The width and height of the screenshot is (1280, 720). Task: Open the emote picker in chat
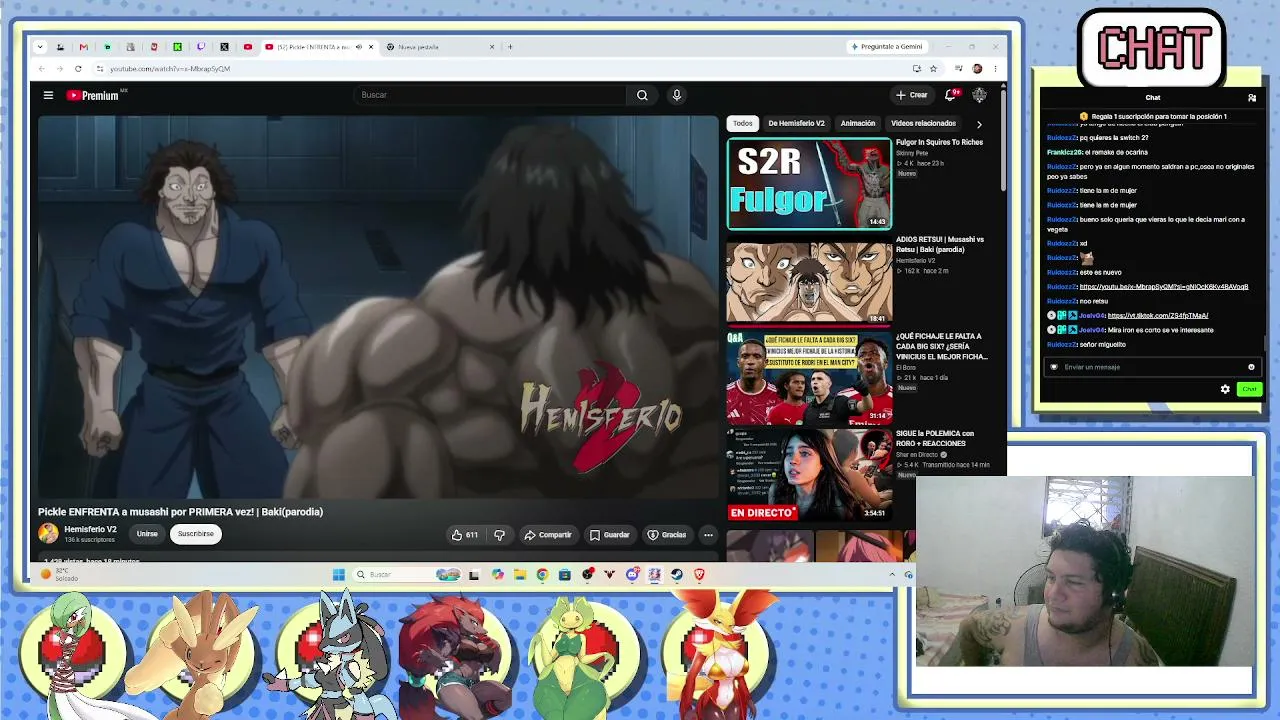tap(1251, 367)
